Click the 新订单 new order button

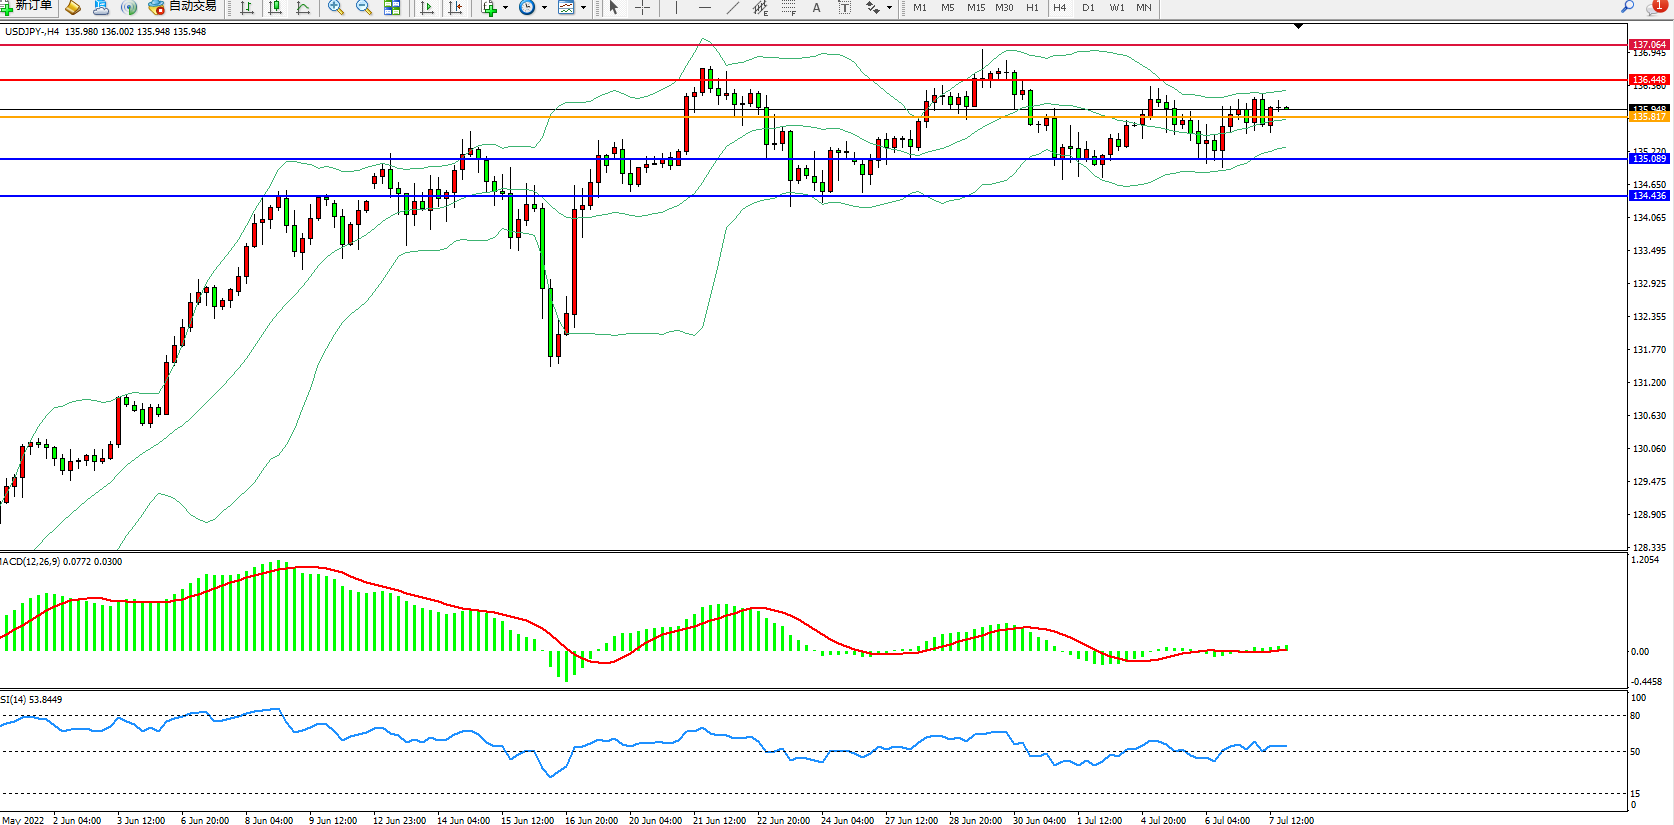28,7
